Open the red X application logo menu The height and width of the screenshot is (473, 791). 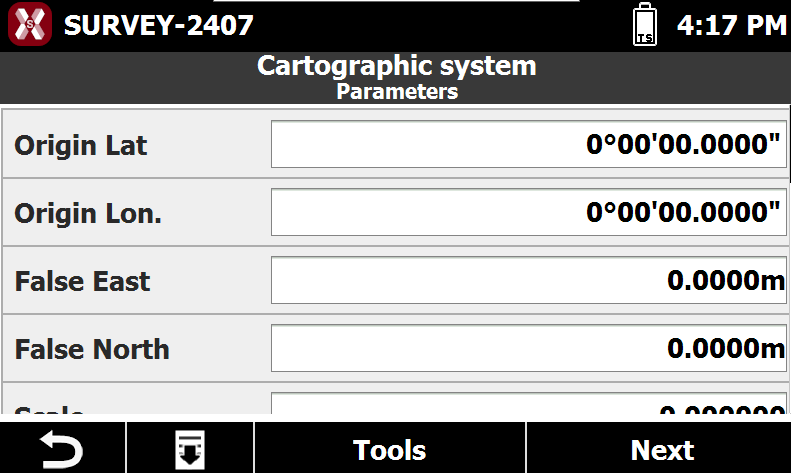tap(30, 24)
